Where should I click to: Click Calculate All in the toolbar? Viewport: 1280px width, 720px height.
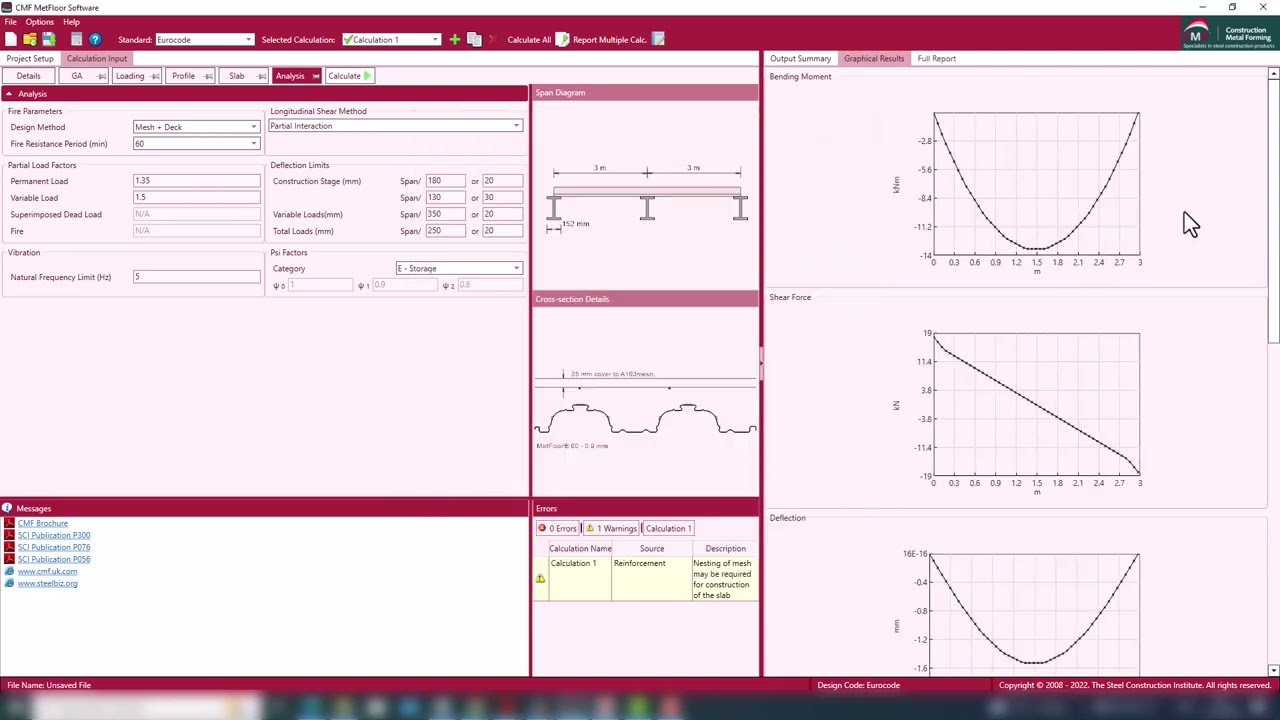[529, 40]
